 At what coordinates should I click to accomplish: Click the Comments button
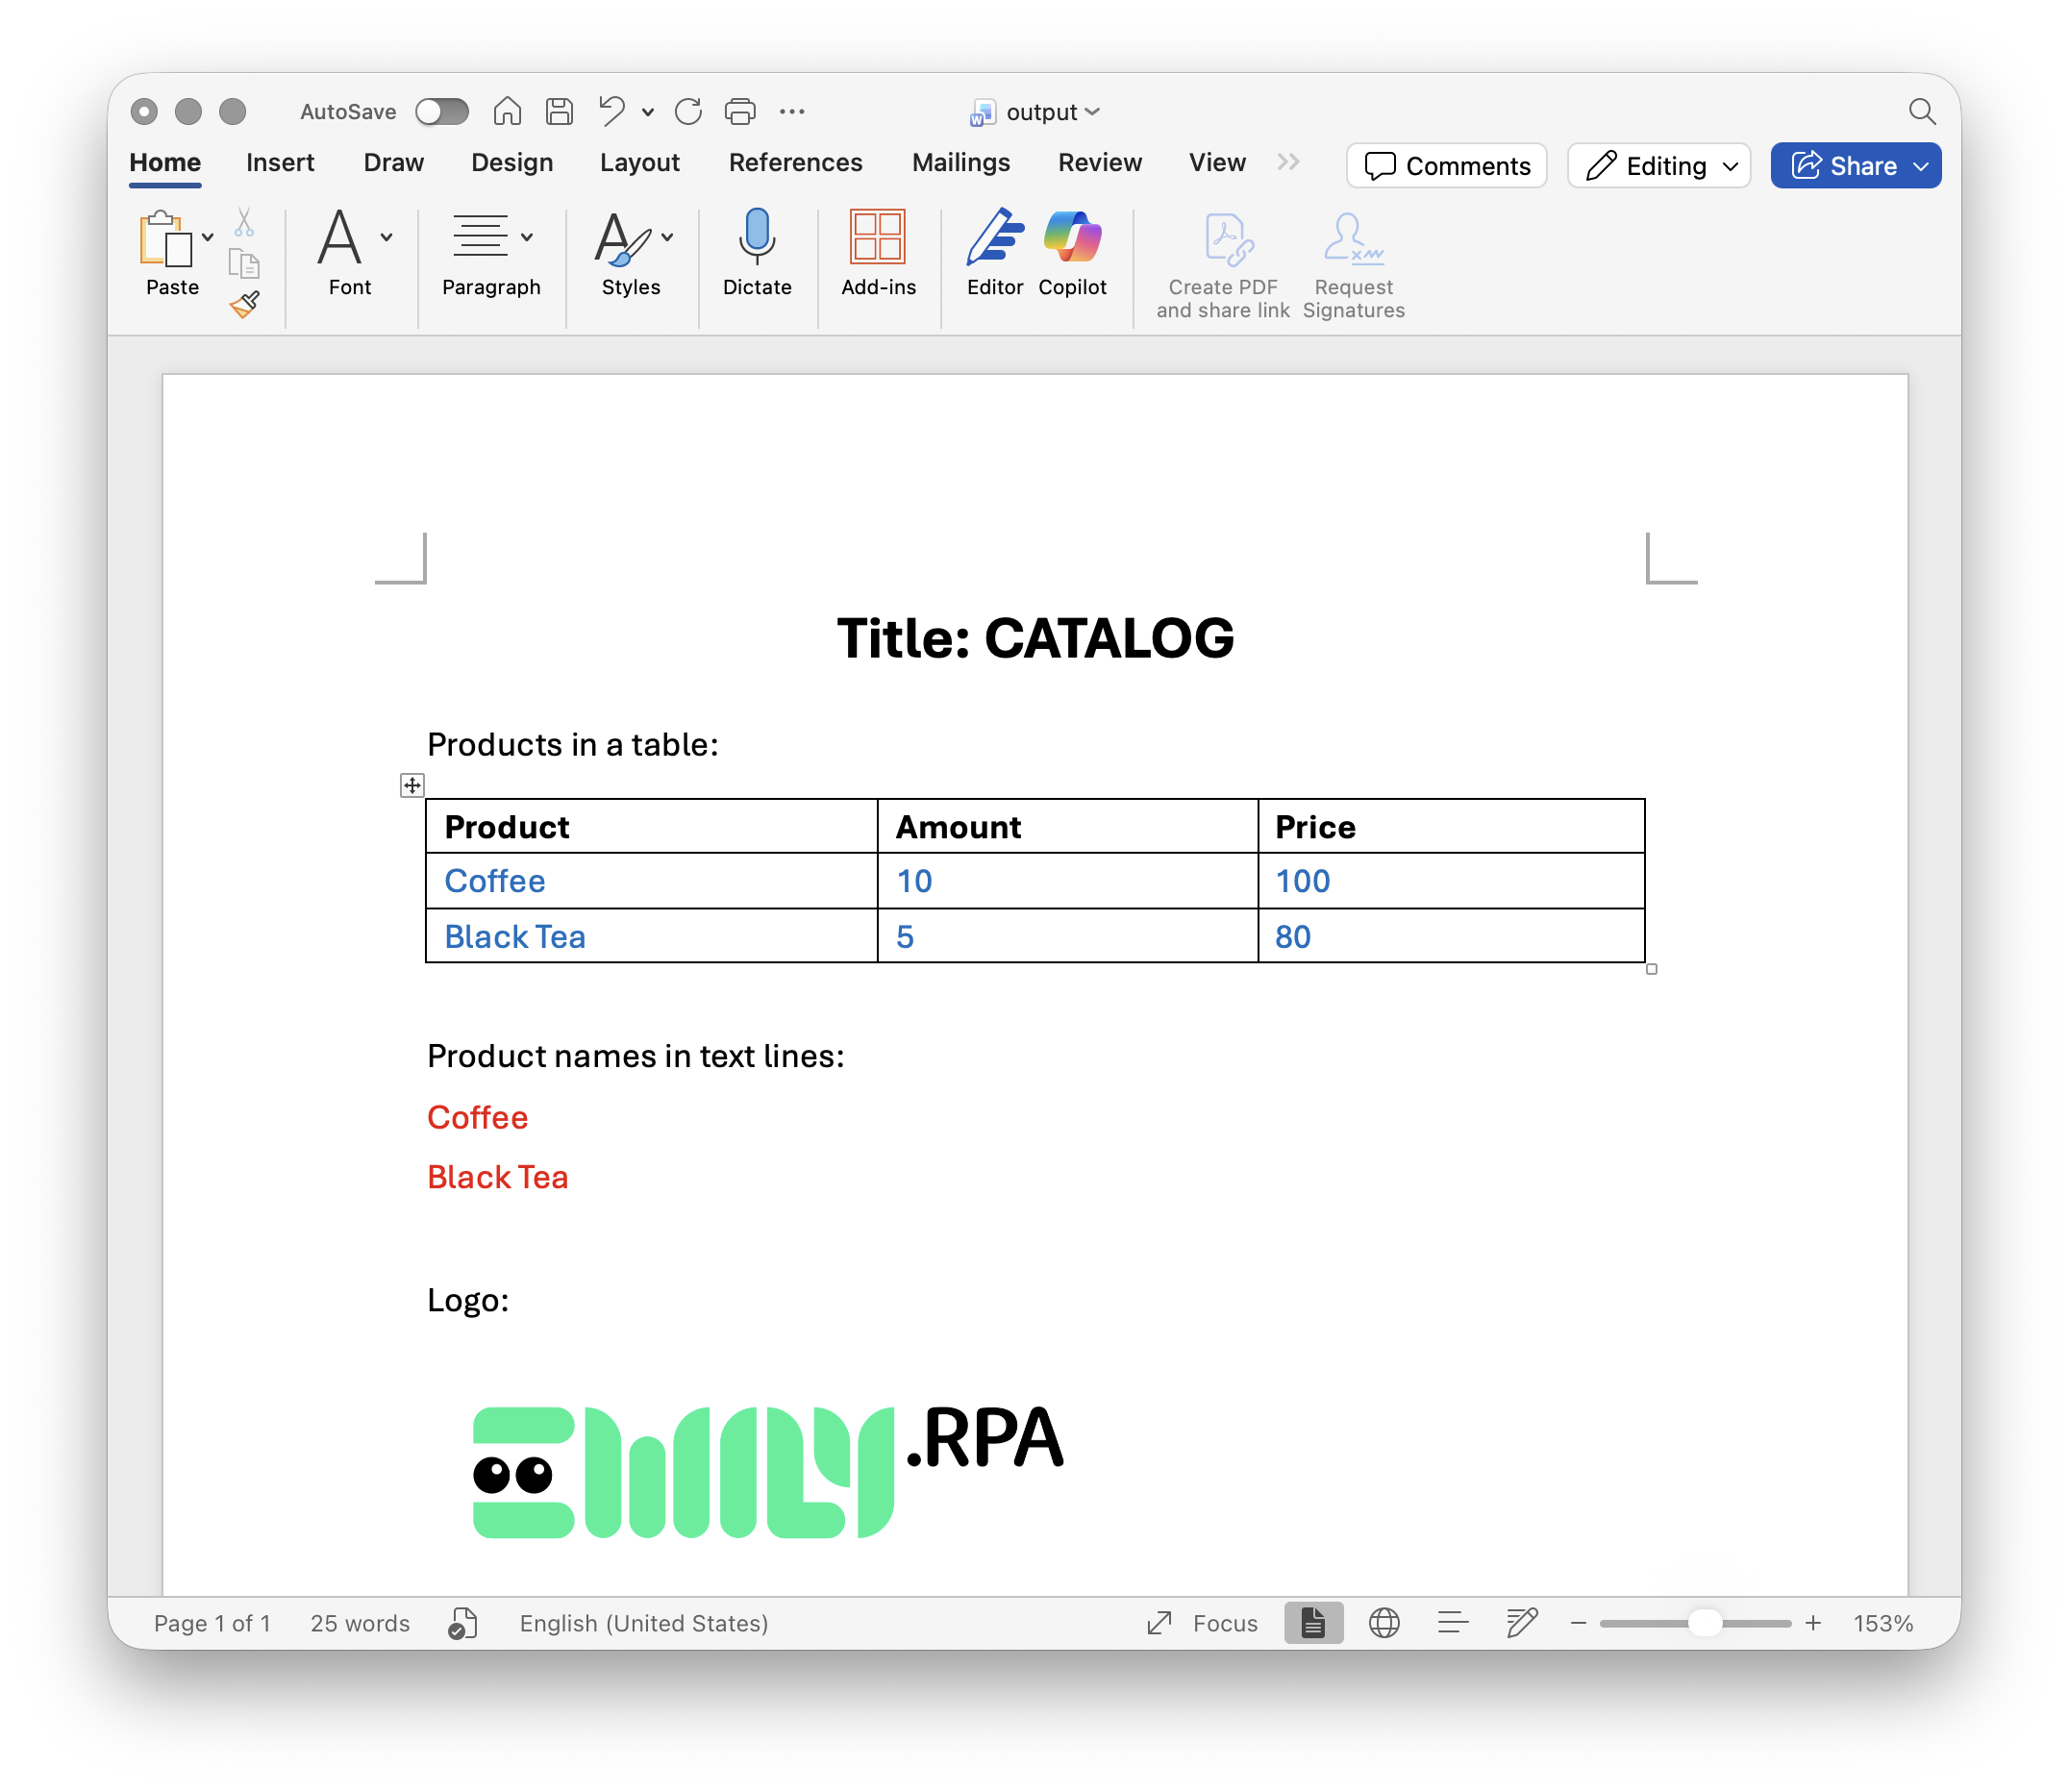click(1446, 166)
